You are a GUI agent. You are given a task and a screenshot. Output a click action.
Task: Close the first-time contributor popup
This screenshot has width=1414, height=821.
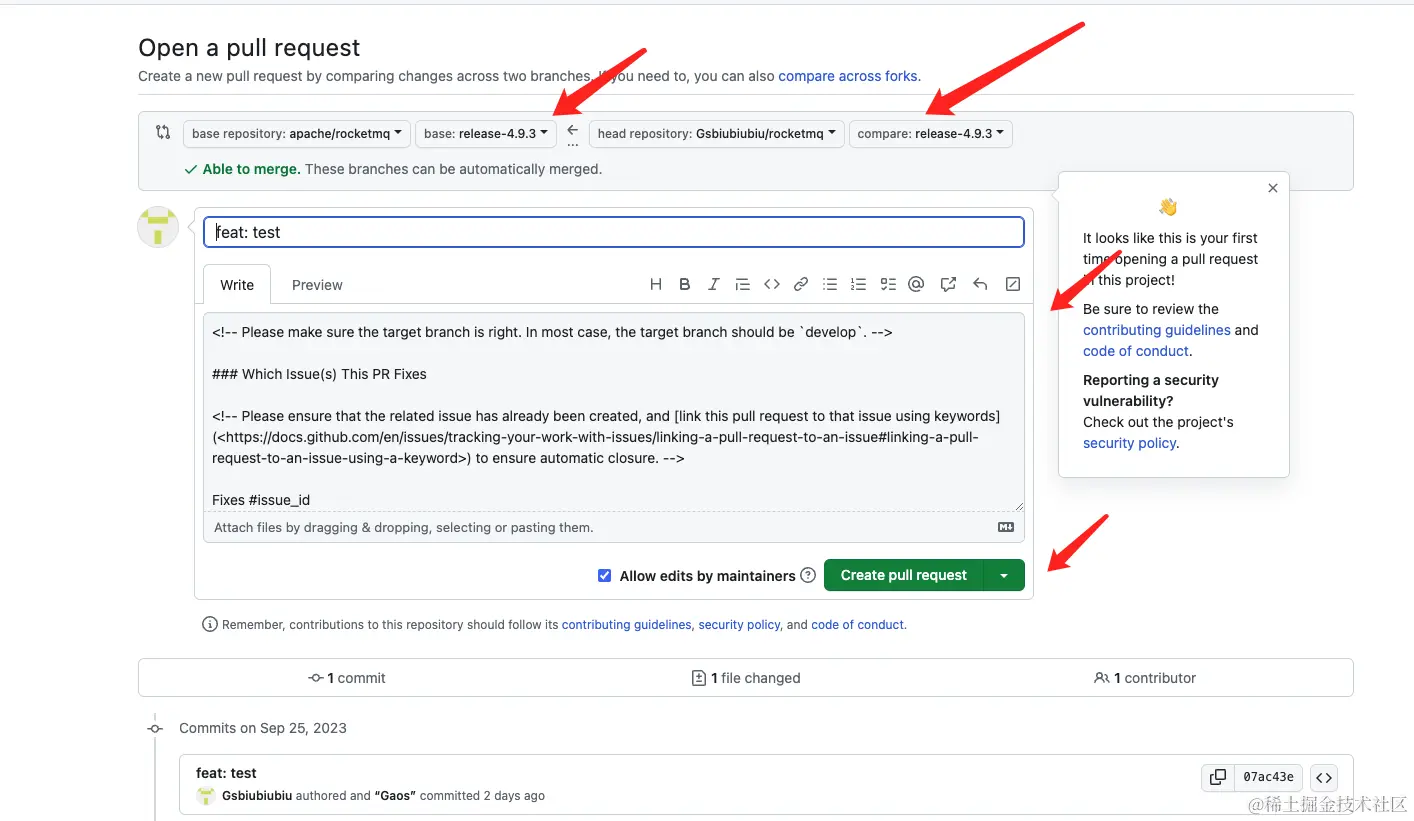pos(1272,188)
